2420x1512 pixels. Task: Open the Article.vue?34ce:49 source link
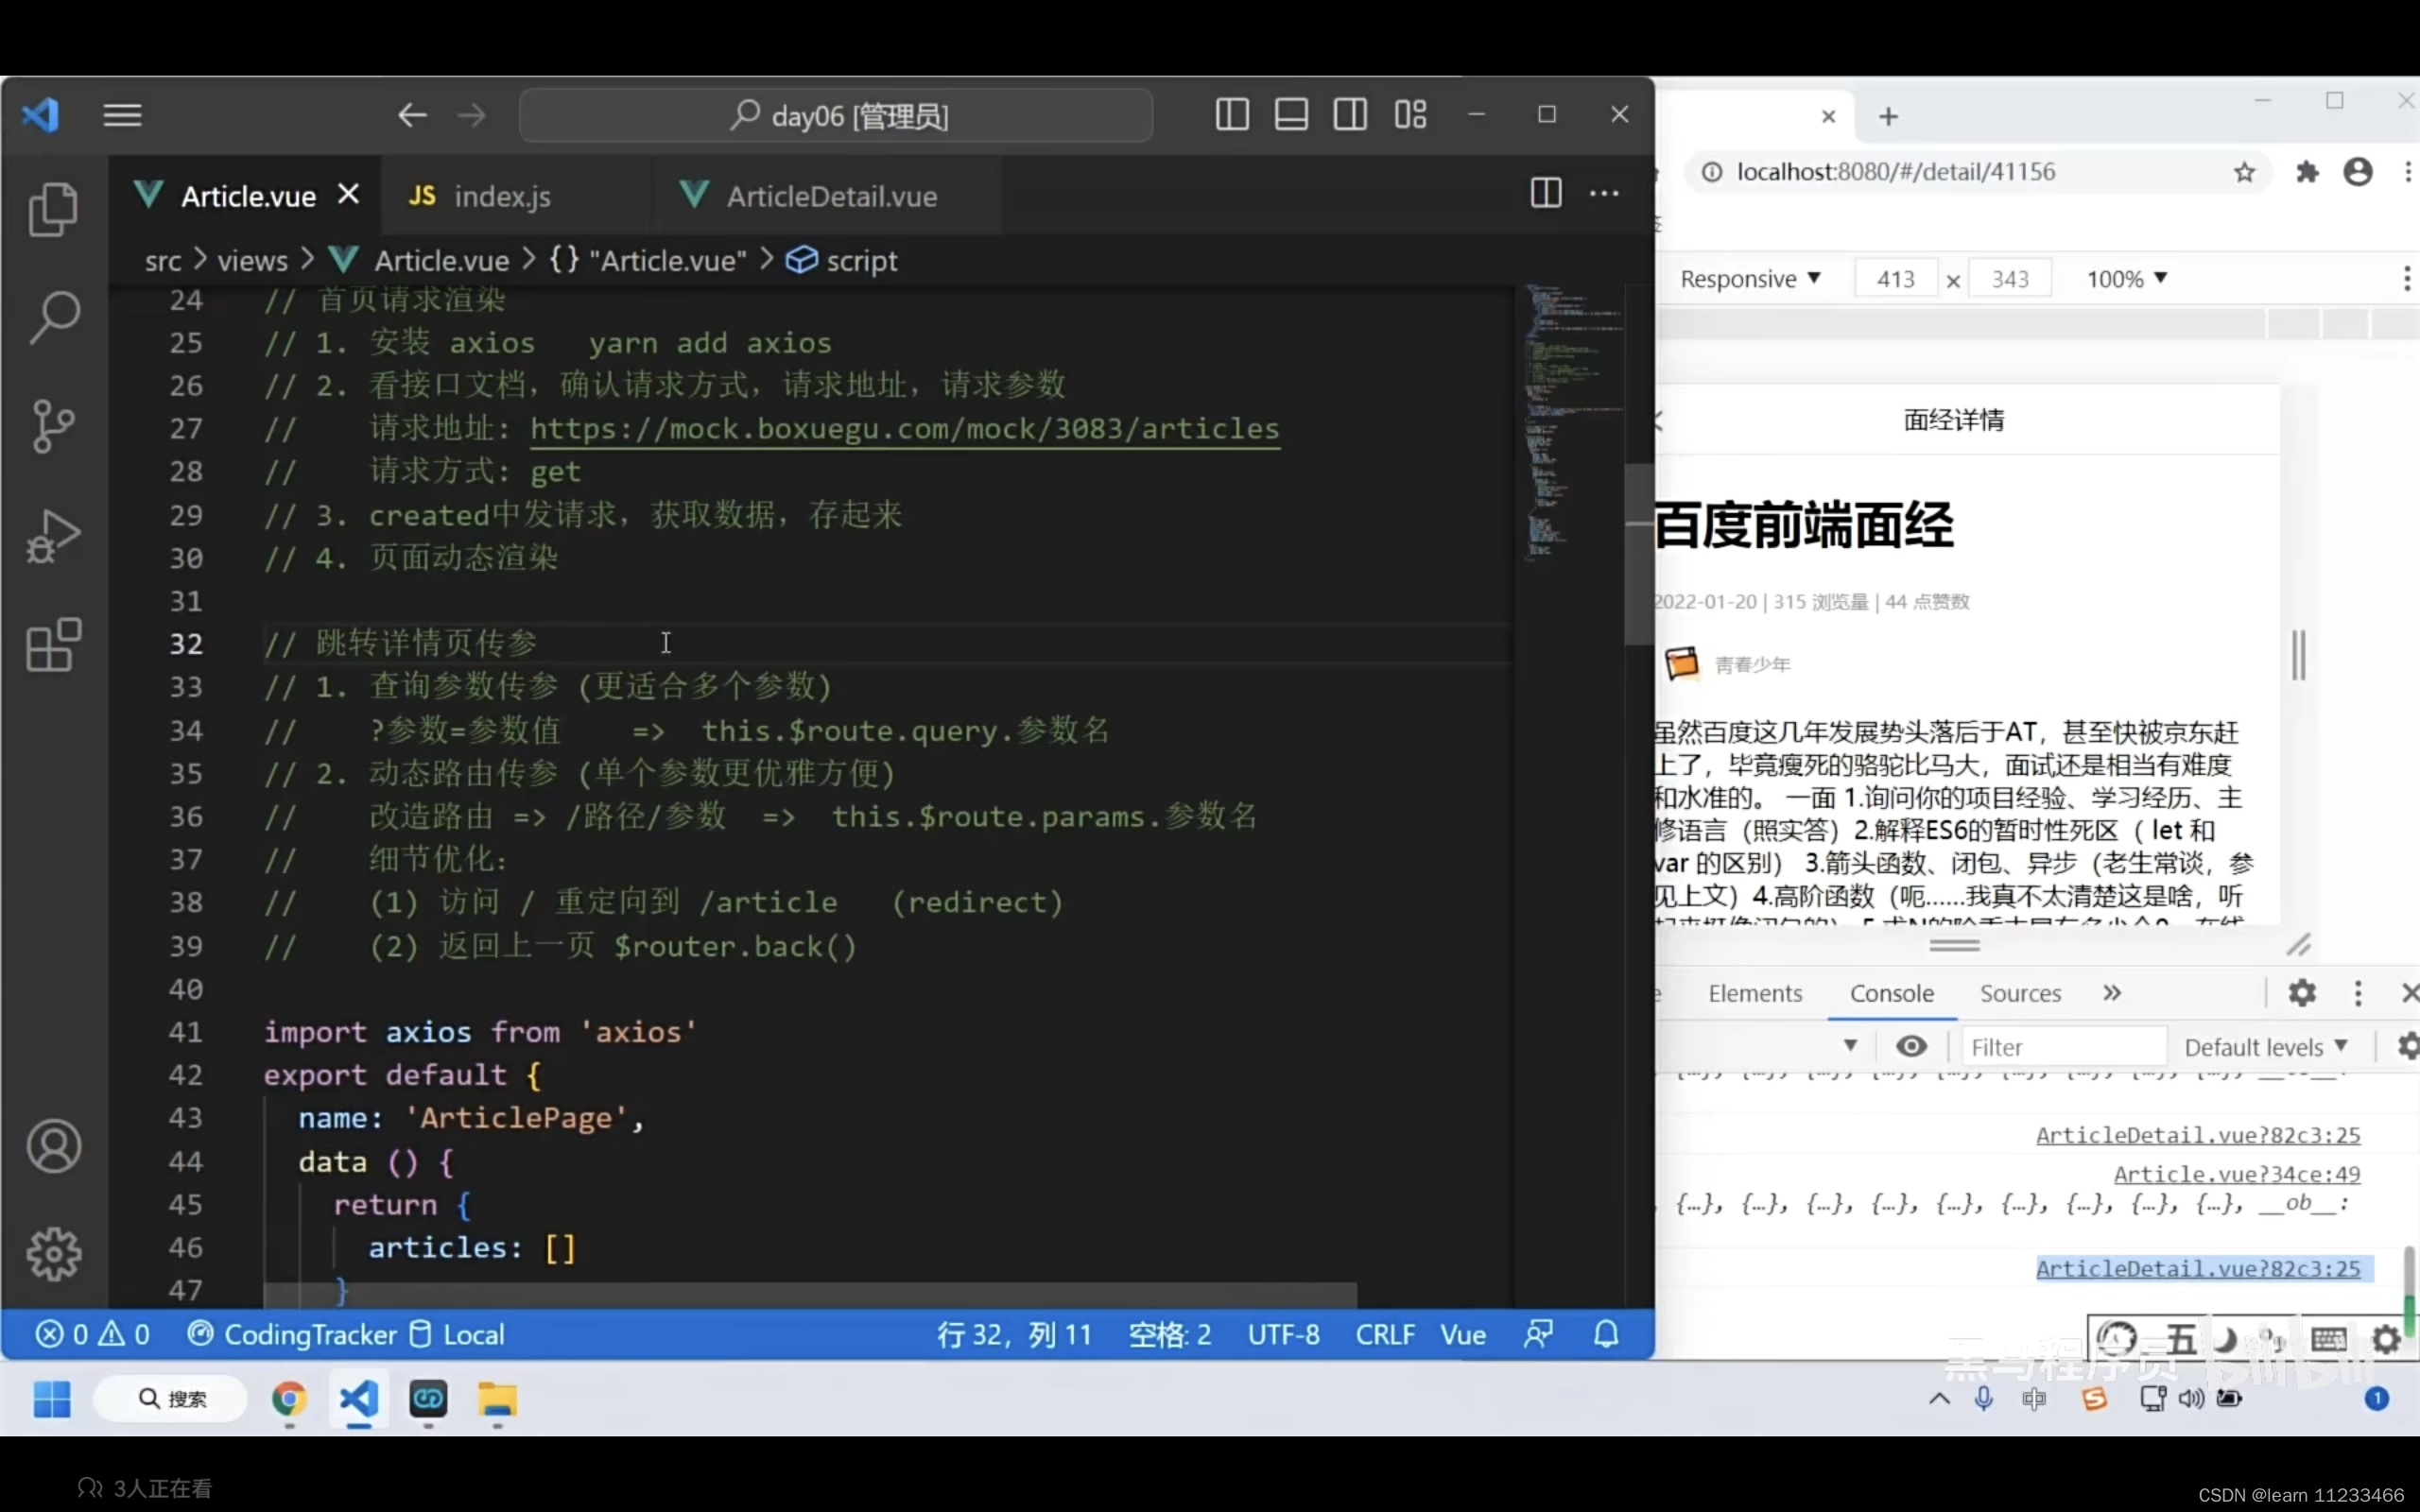point(2236,1174)
